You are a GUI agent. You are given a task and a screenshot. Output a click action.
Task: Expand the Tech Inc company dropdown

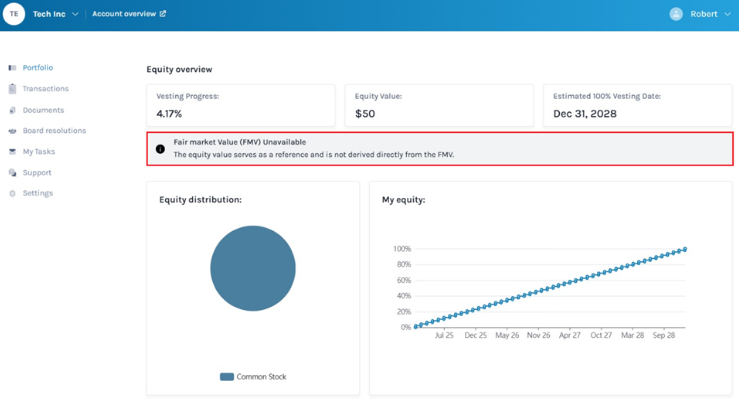coord(75,14)
